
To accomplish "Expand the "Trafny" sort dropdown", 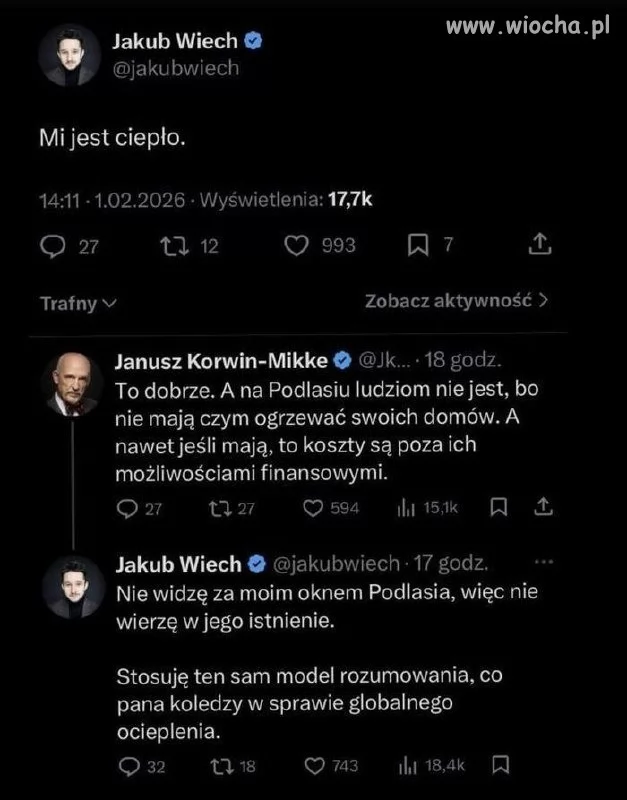I will 79,301.
